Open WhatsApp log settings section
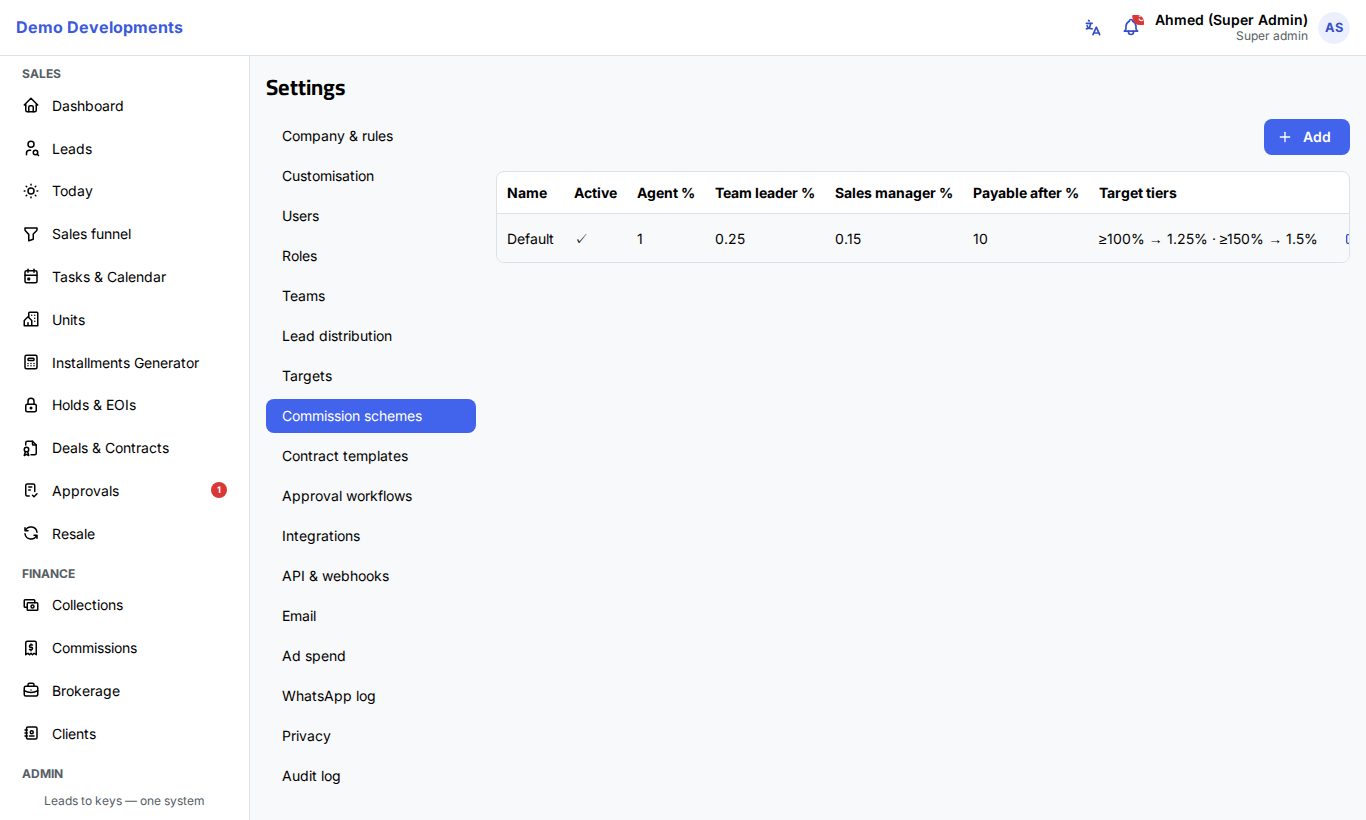1366x820 pixels. tap(371, 696)
